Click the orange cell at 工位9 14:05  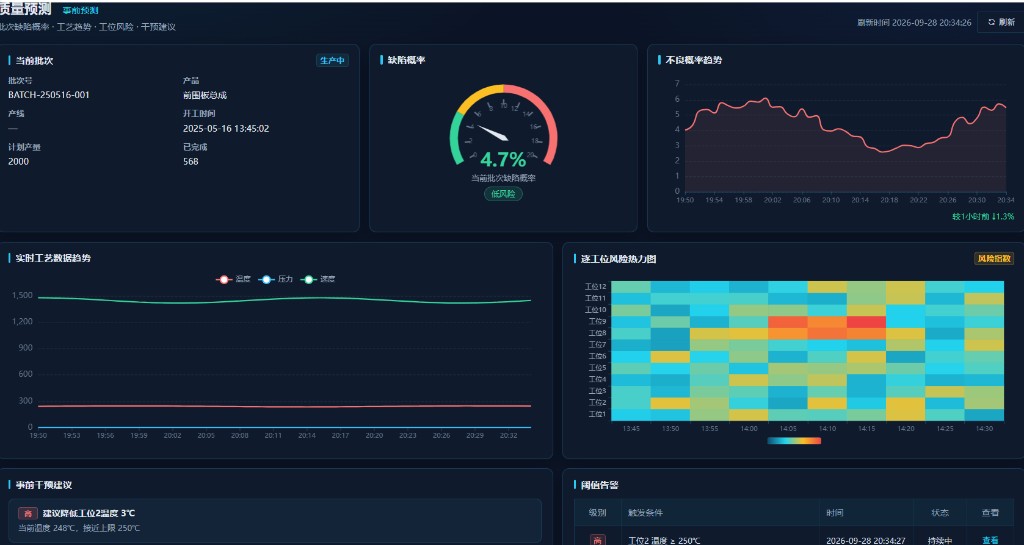(x=788, y=322)
